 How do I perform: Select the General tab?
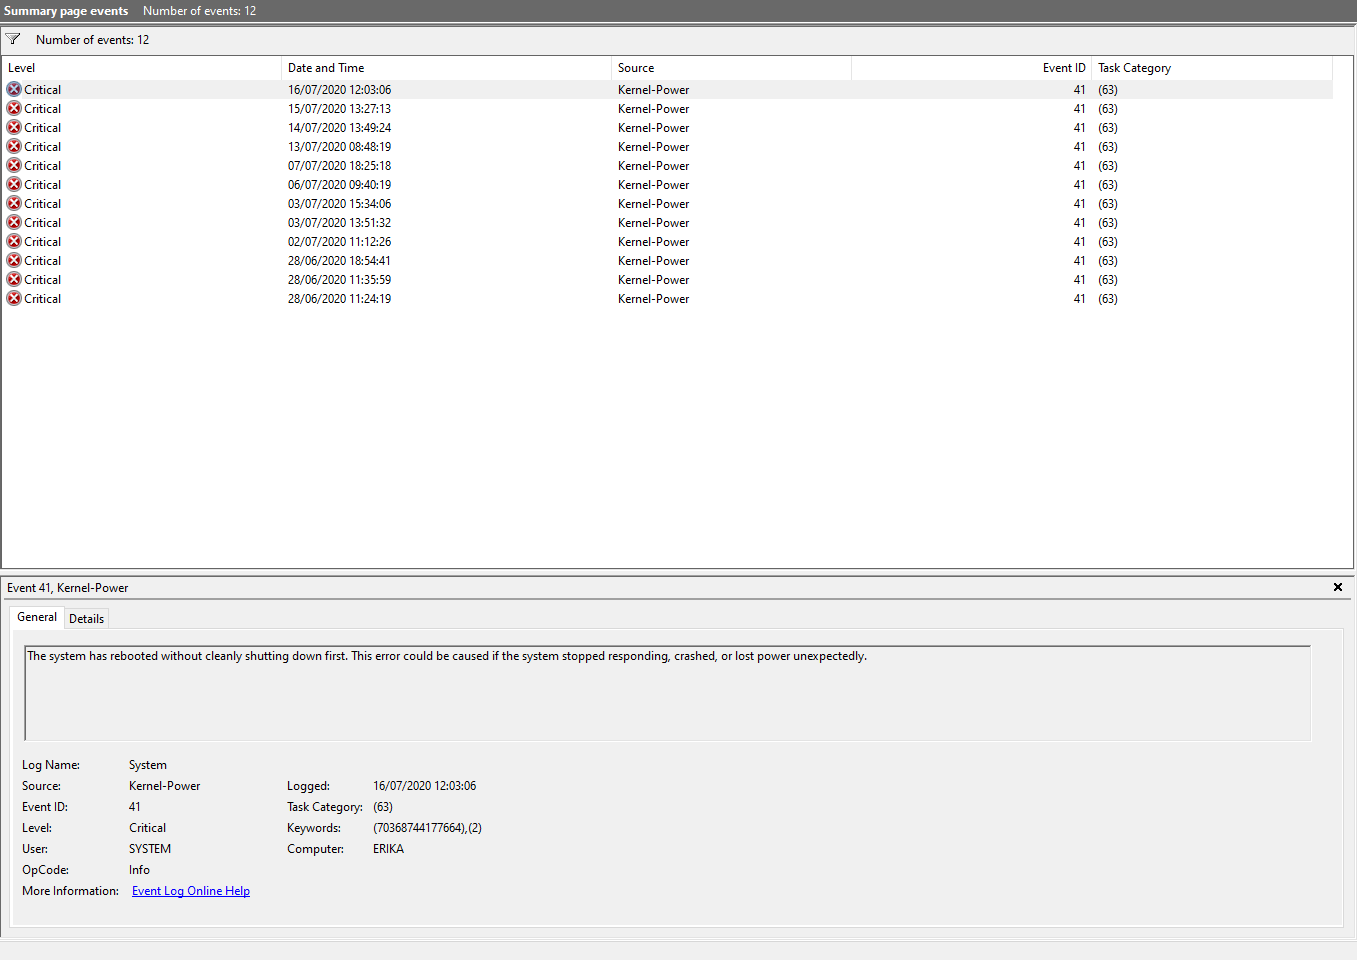point(37,617)
